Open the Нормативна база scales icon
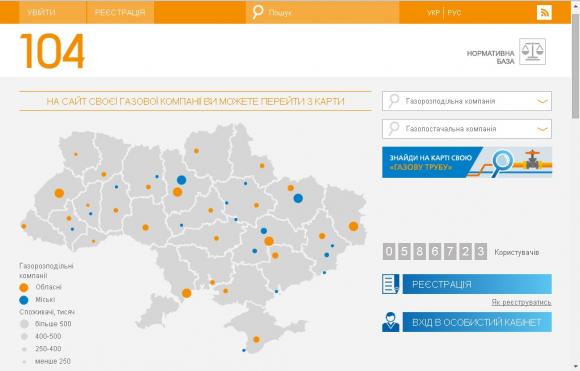The image size is (580, 371). (532, 51)
